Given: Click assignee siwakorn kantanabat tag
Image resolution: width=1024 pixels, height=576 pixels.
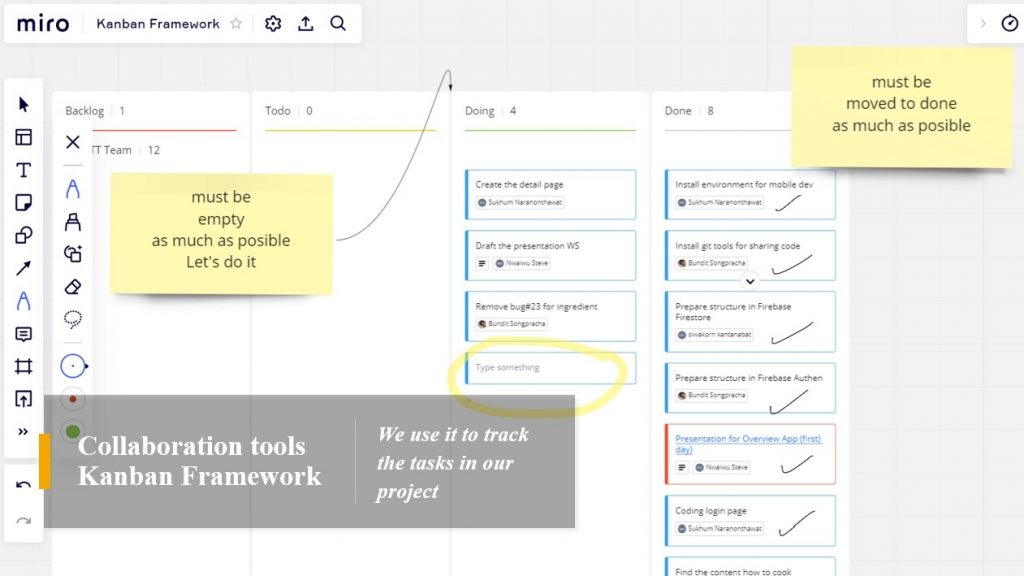Looking at the screenshot, I should 714,335.
